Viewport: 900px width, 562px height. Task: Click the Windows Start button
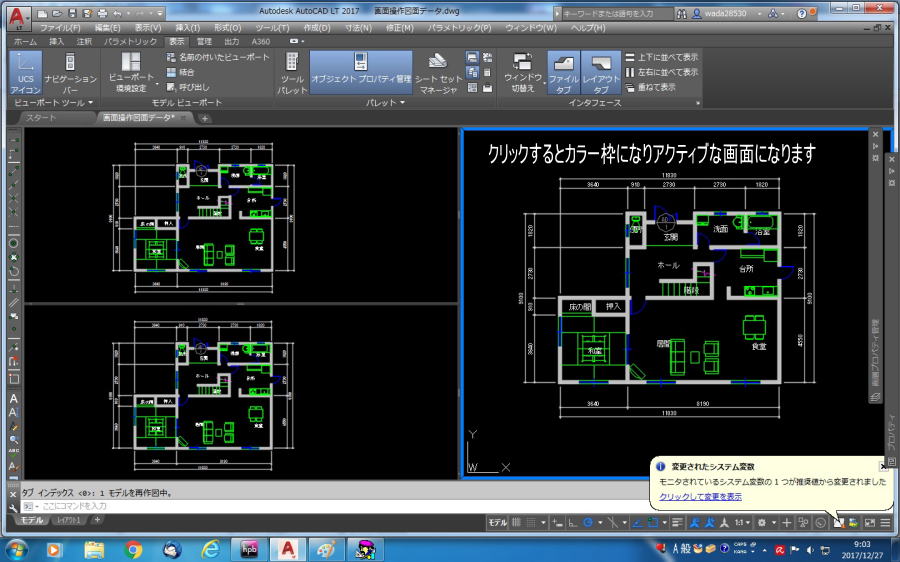16,550
